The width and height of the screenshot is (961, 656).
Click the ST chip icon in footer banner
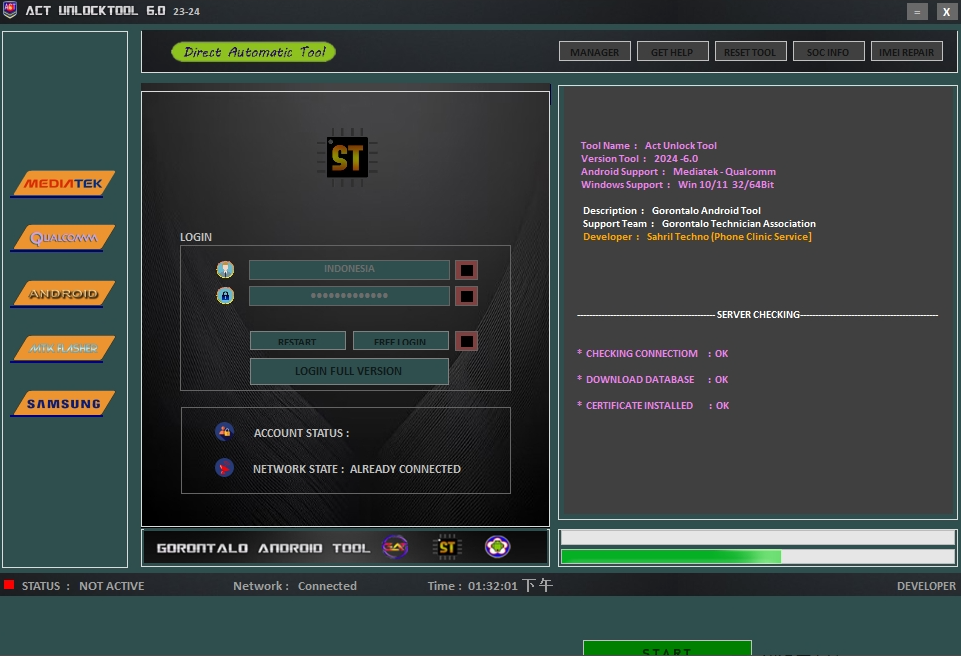(447, 547)
